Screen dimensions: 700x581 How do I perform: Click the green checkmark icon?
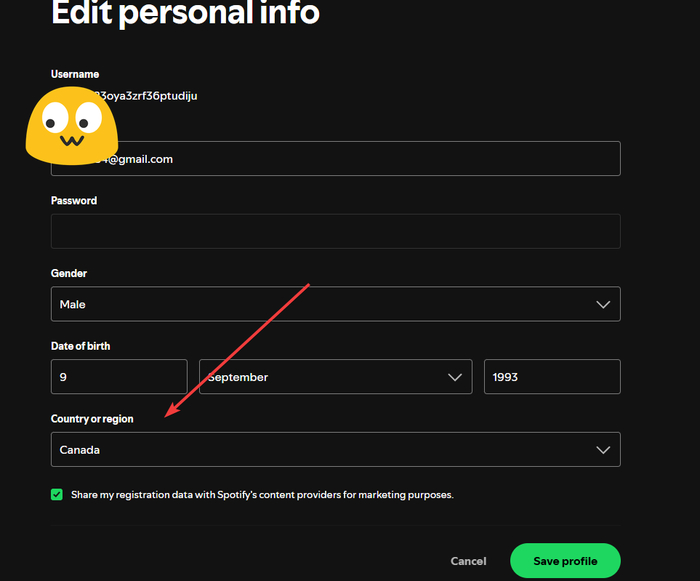(x=57, y=495)
